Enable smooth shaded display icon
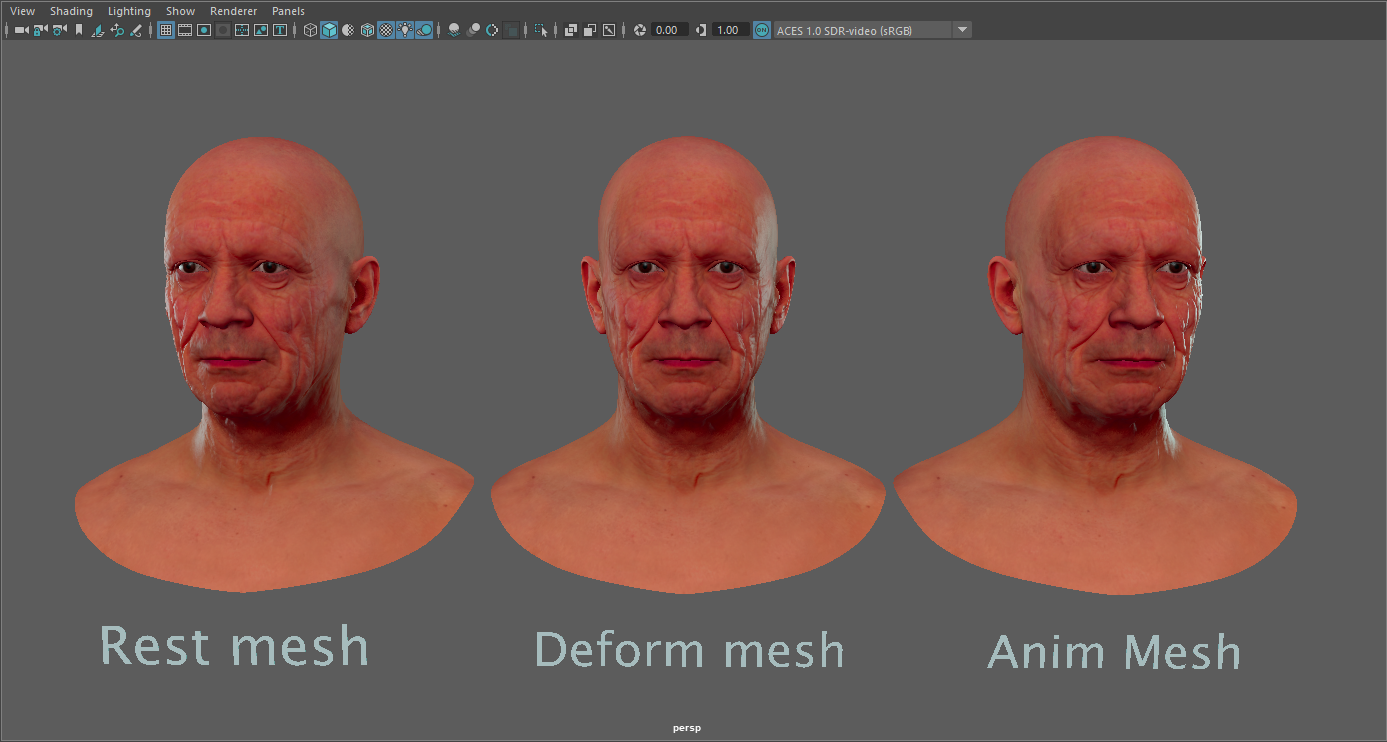This screenshot has width=1387, height=742. pos(329,30)
